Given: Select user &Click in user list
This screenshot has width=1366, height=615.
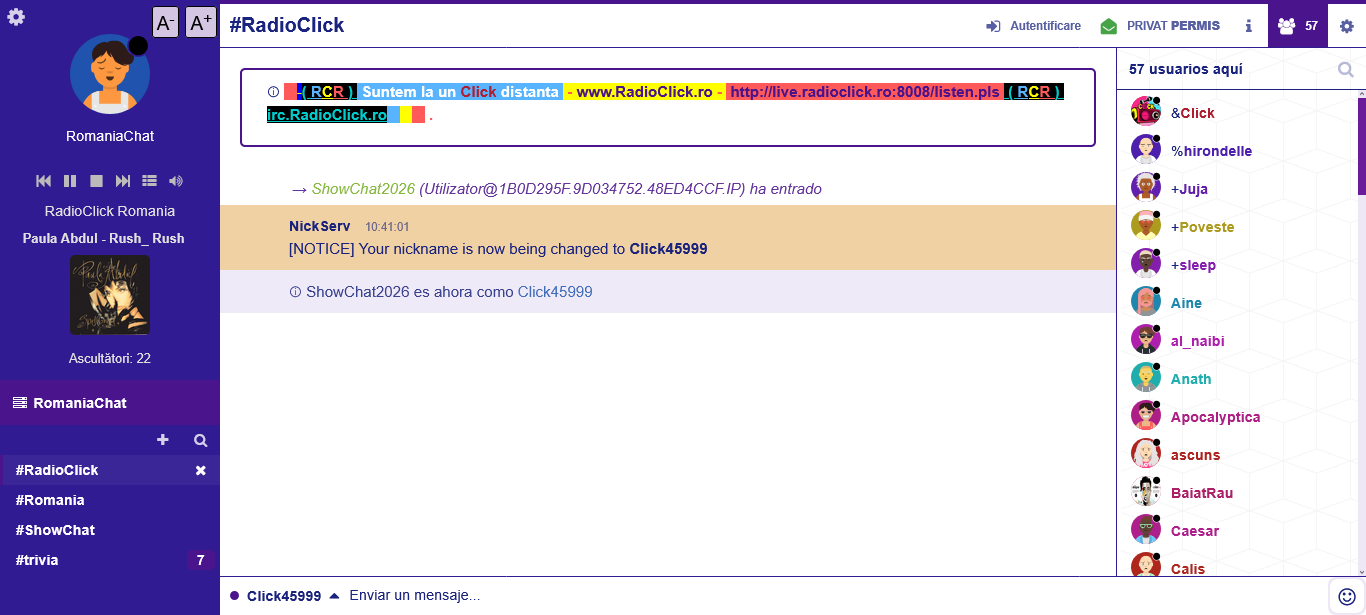Looking at the screenshot, I should [x=1193, y=113].
